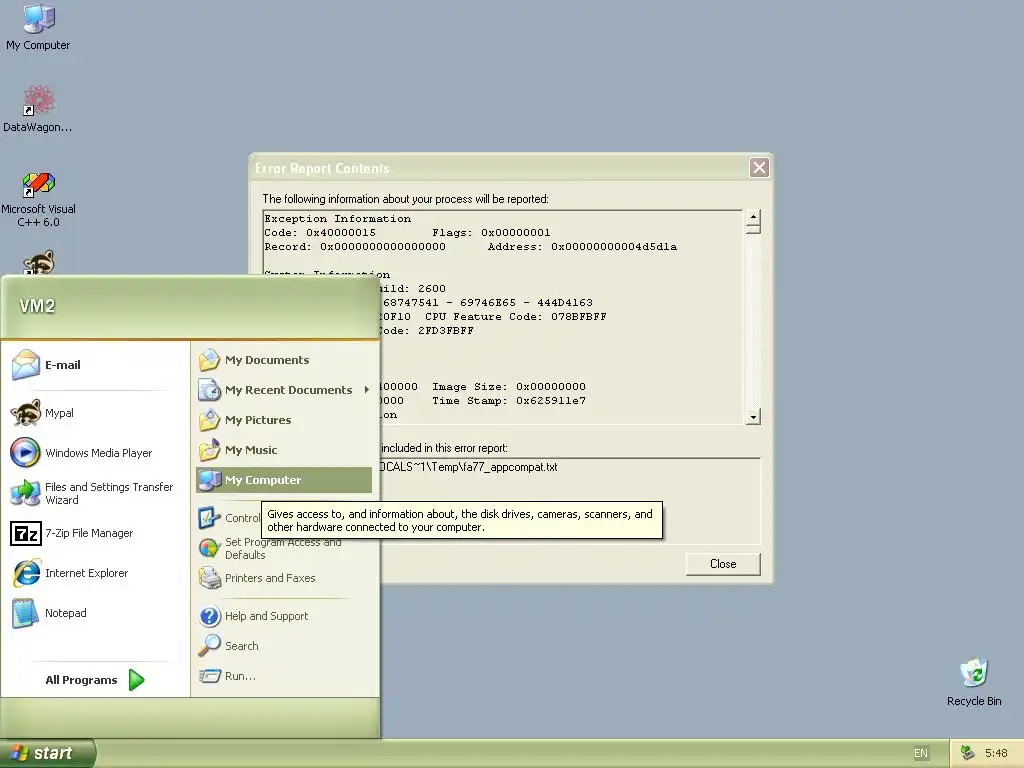Screen dimensions: 1024x768
Task: Open My Computer desktop icon
Action: click(38, 27)
